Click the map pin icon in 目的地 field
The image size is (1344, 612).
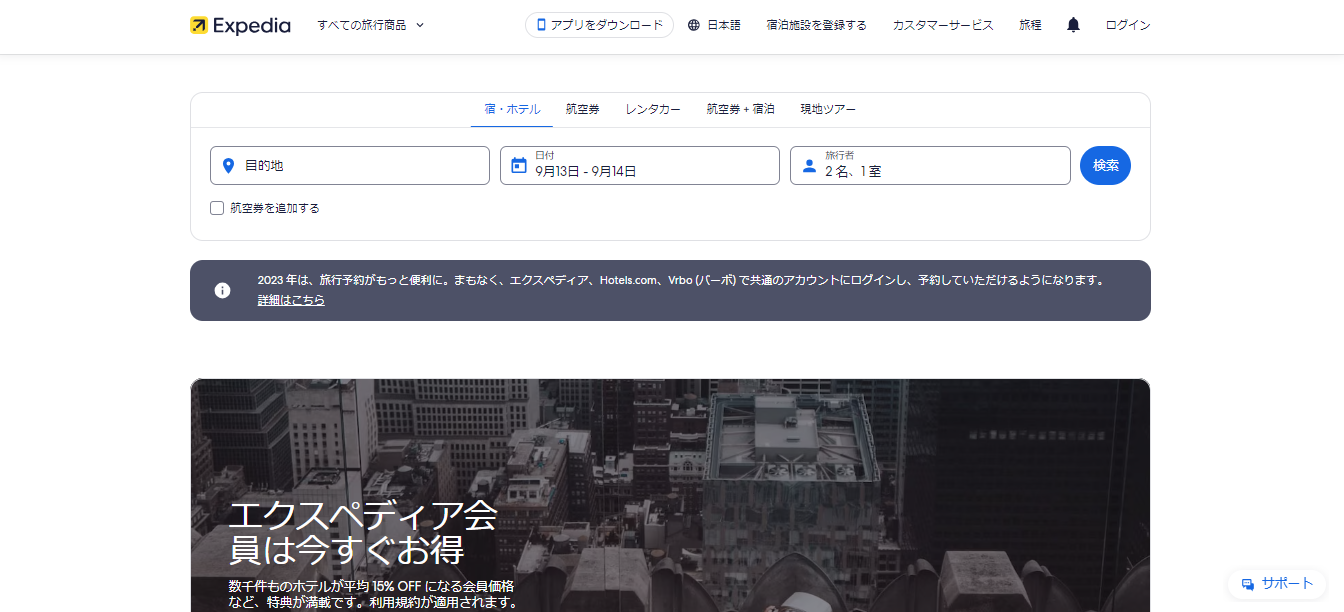(228, 165)
